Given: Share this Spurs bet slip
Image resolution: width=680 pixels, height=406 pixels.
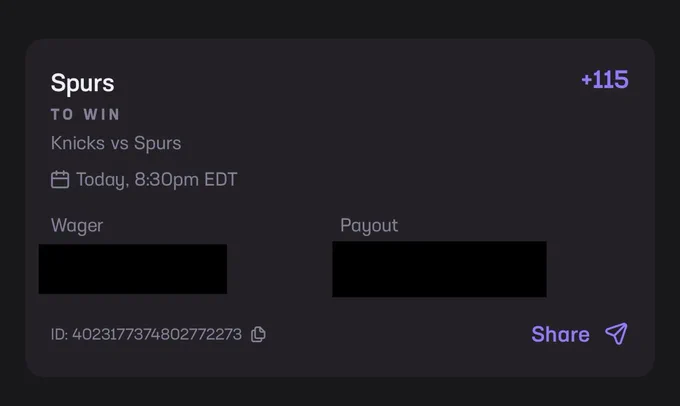Looking at the screenshot, I should pos(560,334).
